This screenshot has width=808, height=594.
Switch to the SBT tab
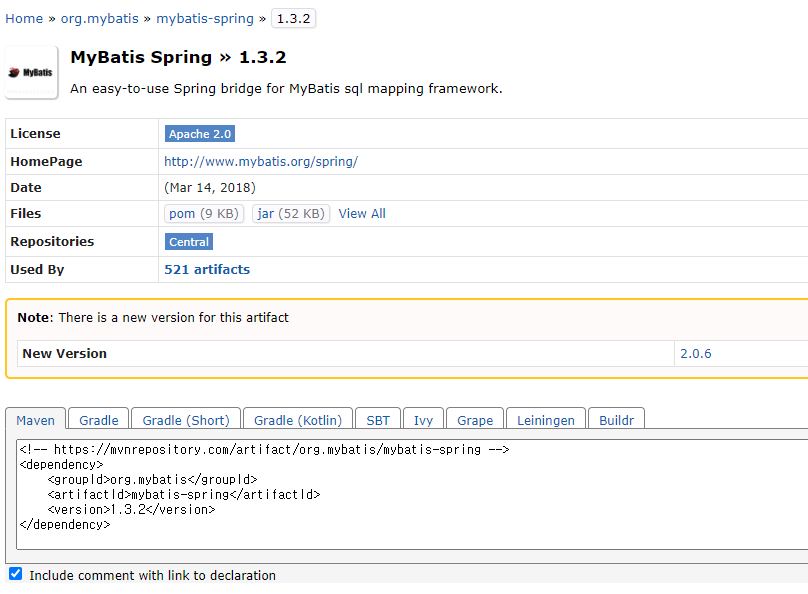[378, 420]
